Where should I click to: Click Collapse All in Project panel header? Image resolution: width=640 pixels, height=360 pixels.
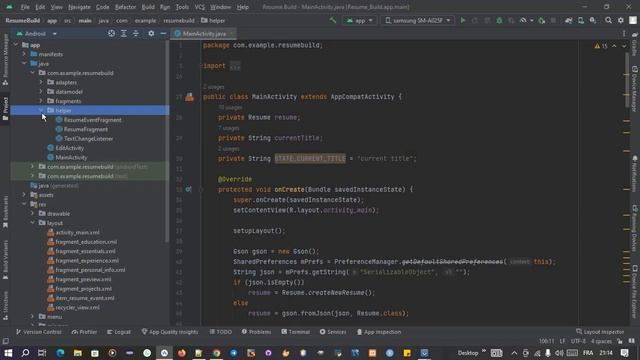pos(136,33)
